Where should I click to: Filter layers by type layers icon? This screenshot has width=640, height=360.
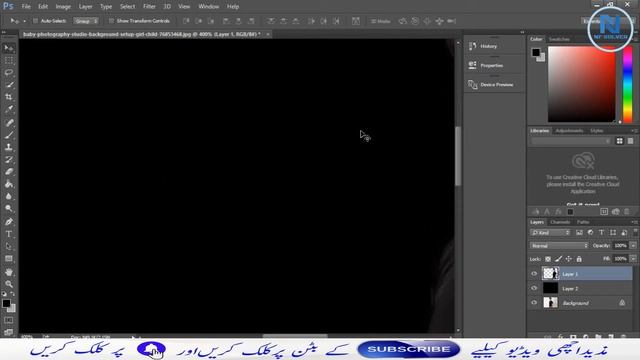[x=601, y=232]
